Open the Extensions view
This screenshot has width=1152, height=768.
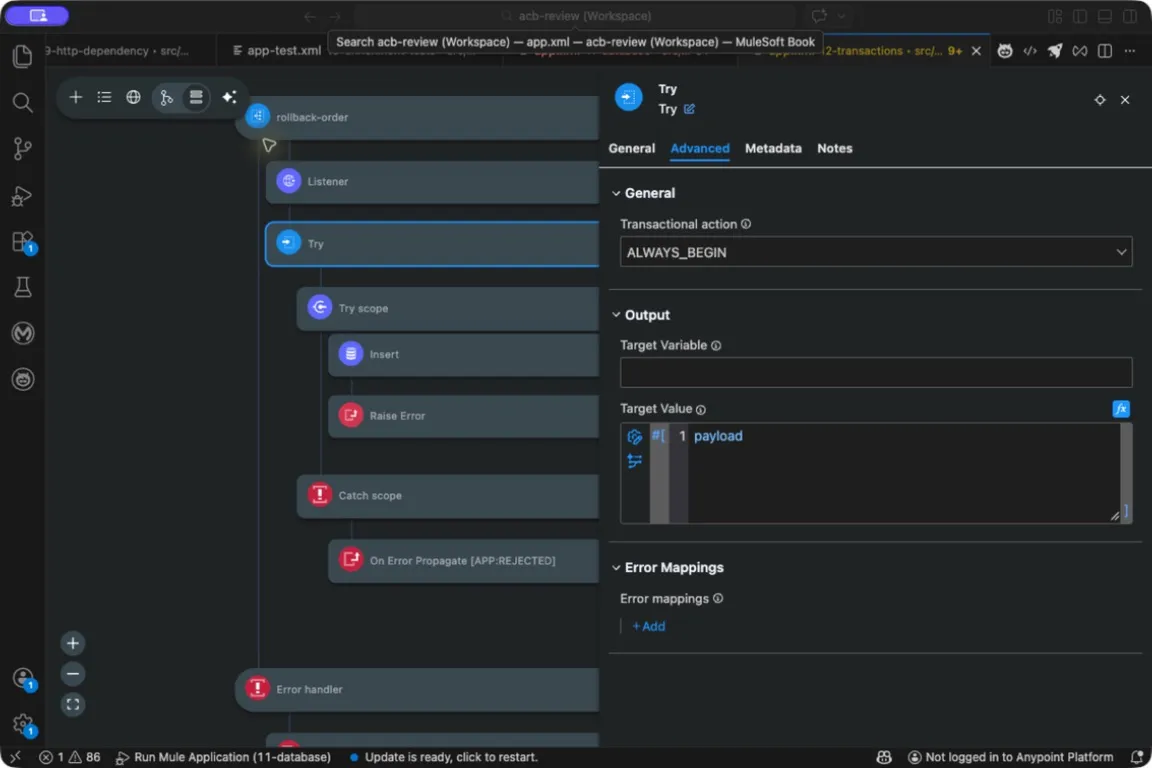point(23,242)
